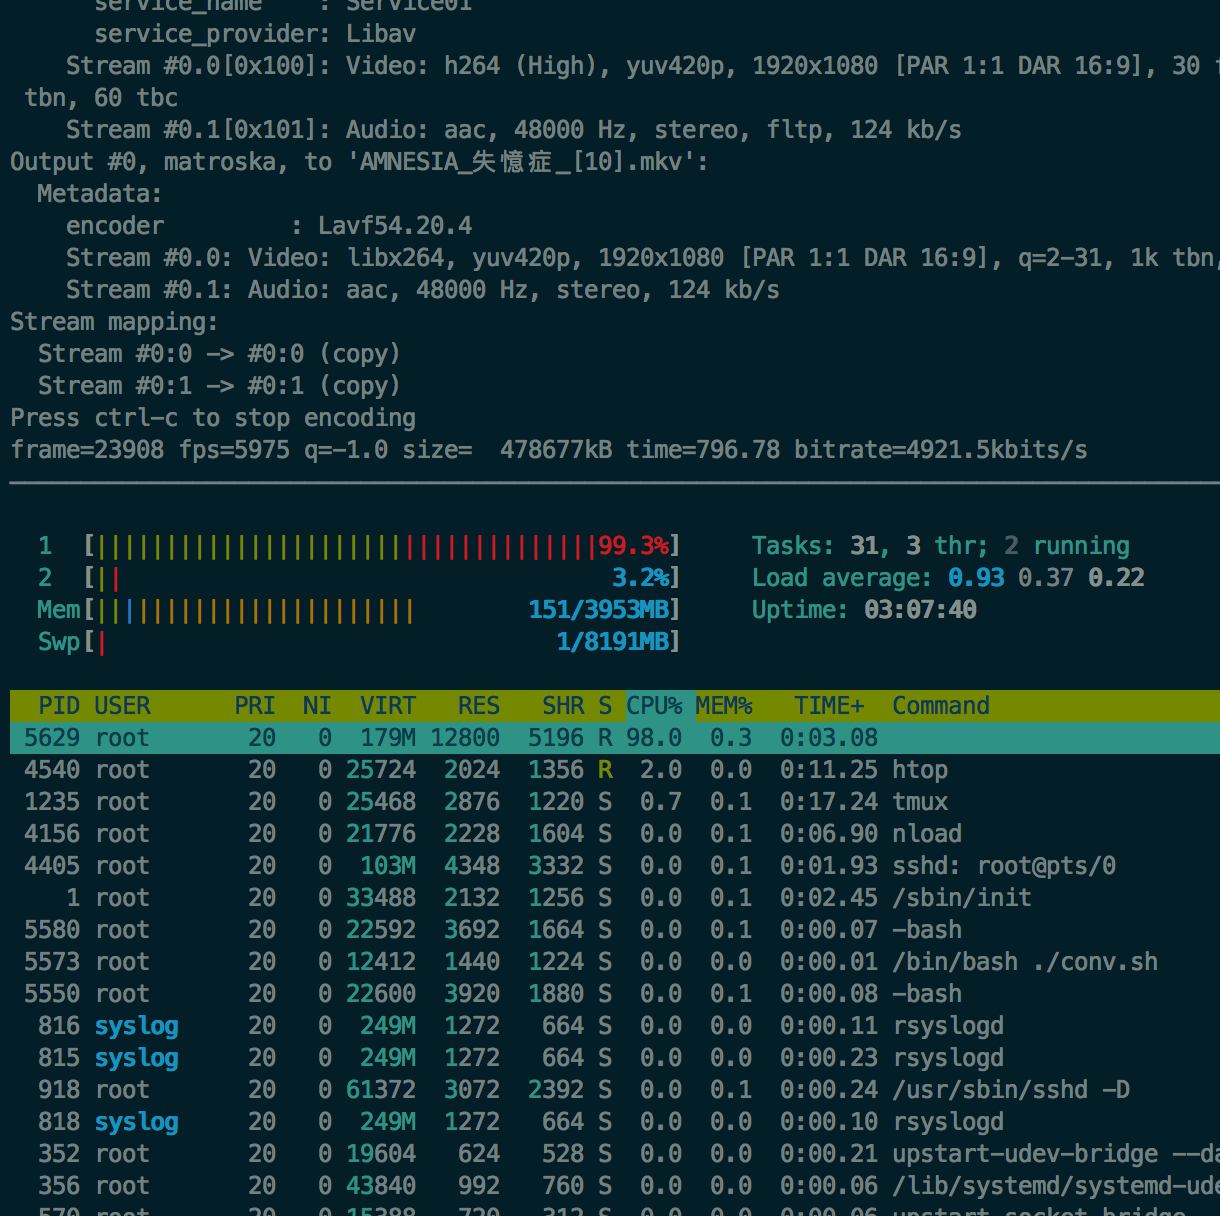
Task: Select the highlighted process row 5629
Action: 615,738
